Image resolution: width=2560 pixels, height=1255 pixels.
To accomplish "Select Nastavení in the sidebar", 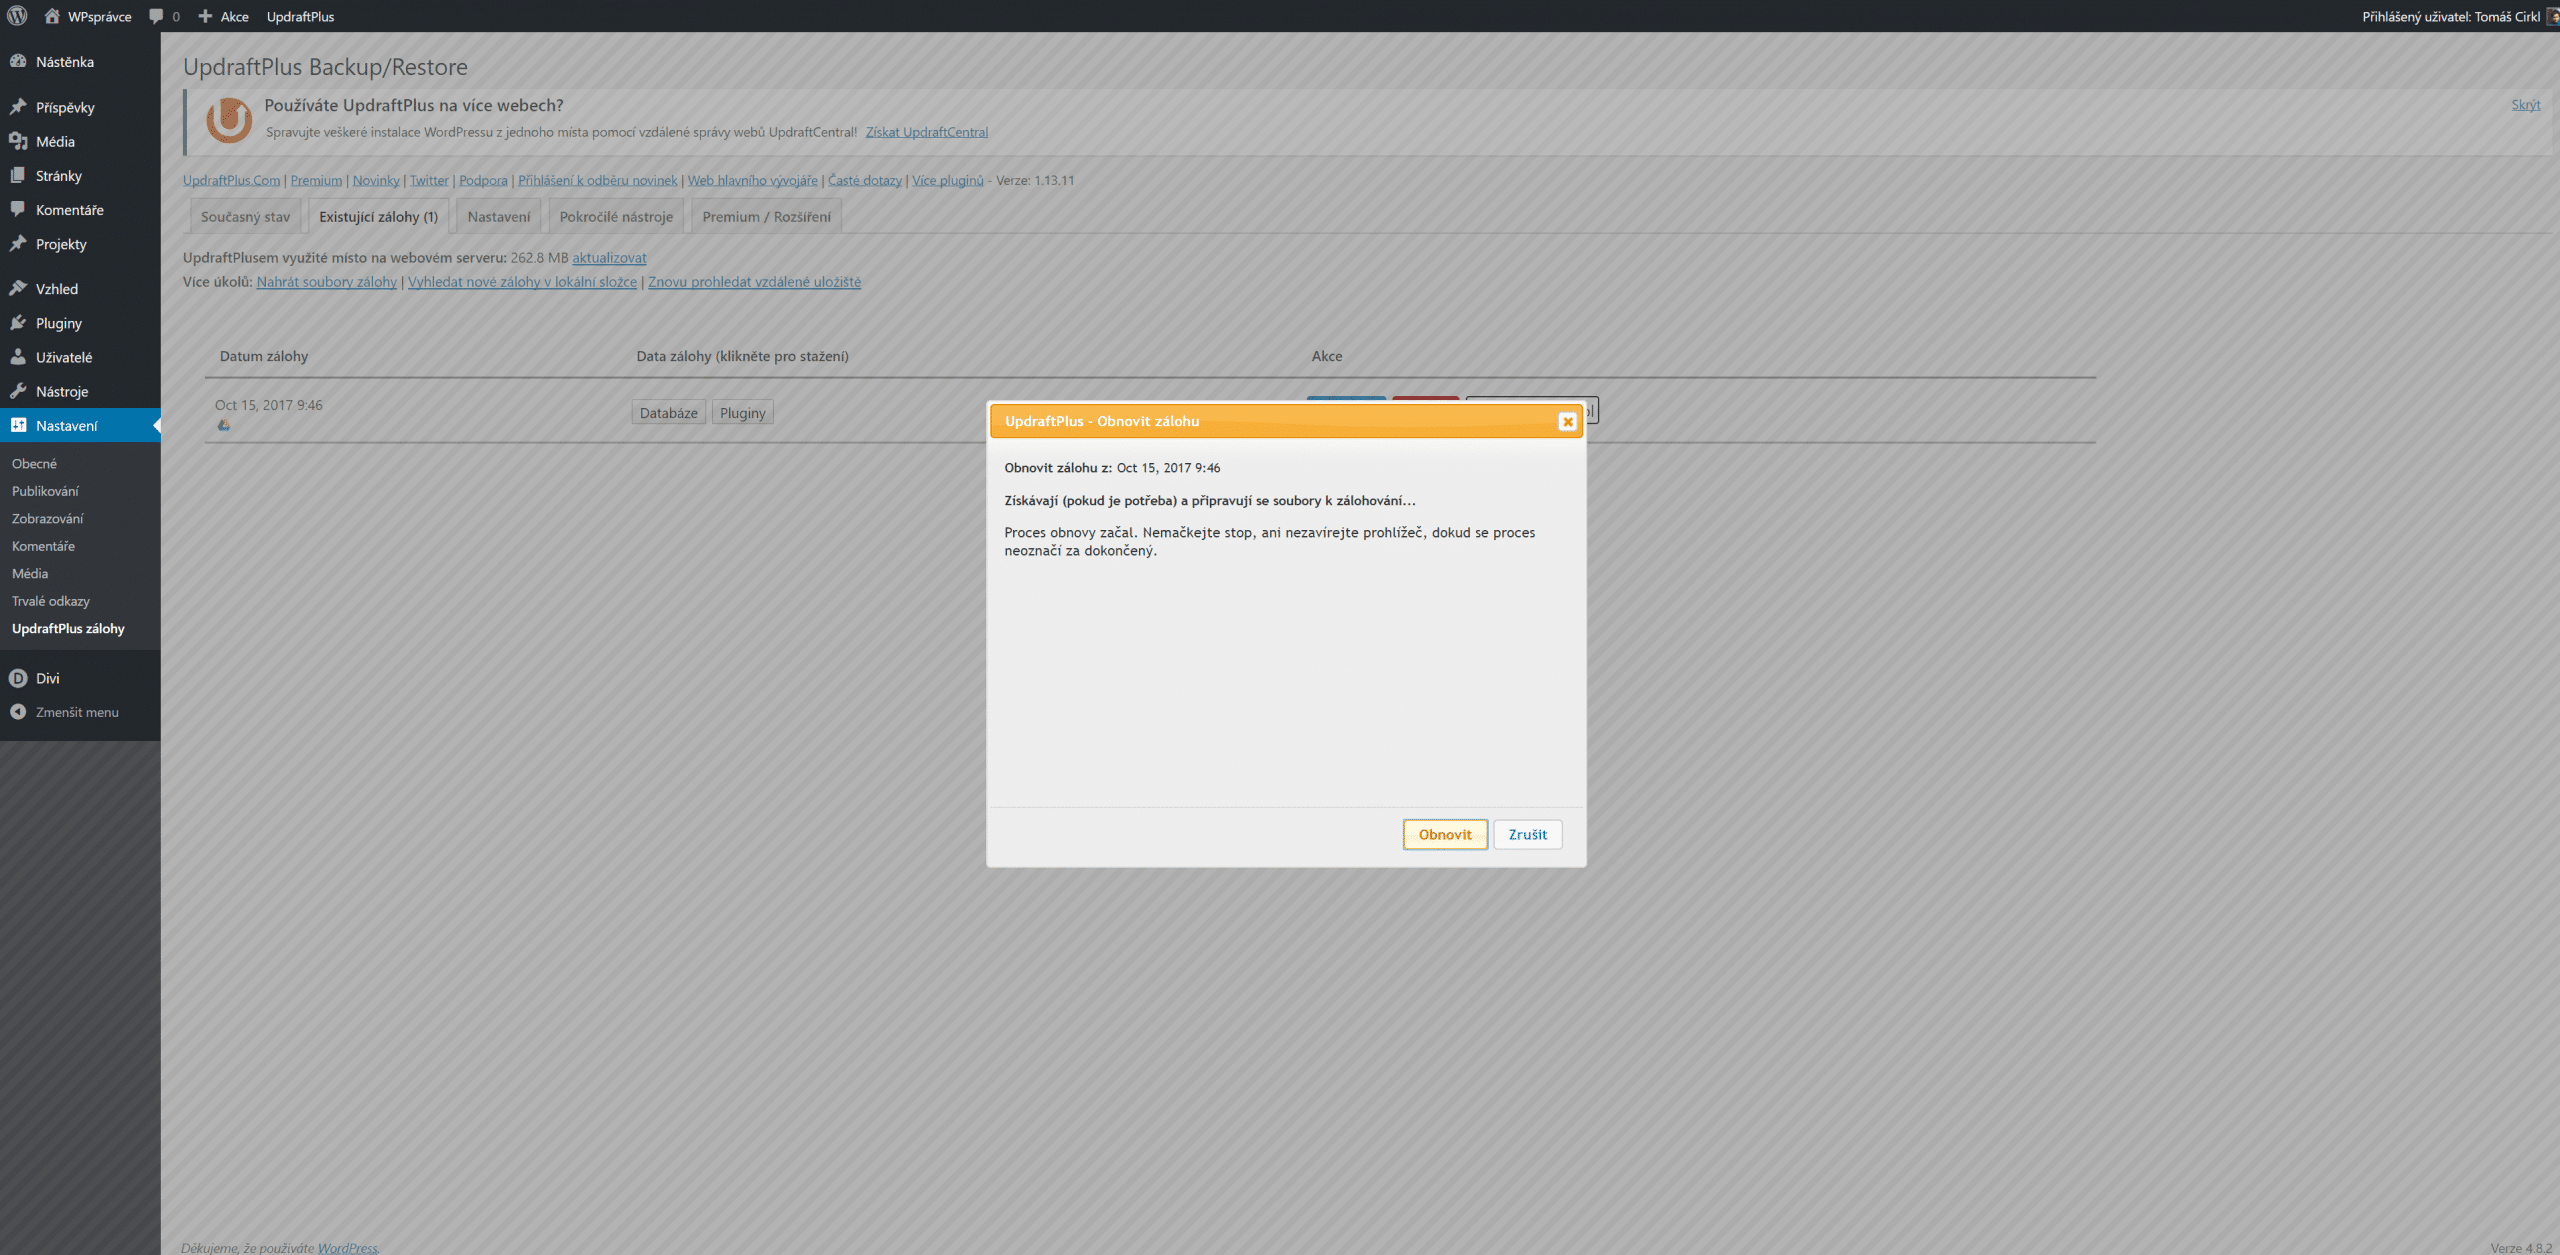I will (x=80, y=425).
